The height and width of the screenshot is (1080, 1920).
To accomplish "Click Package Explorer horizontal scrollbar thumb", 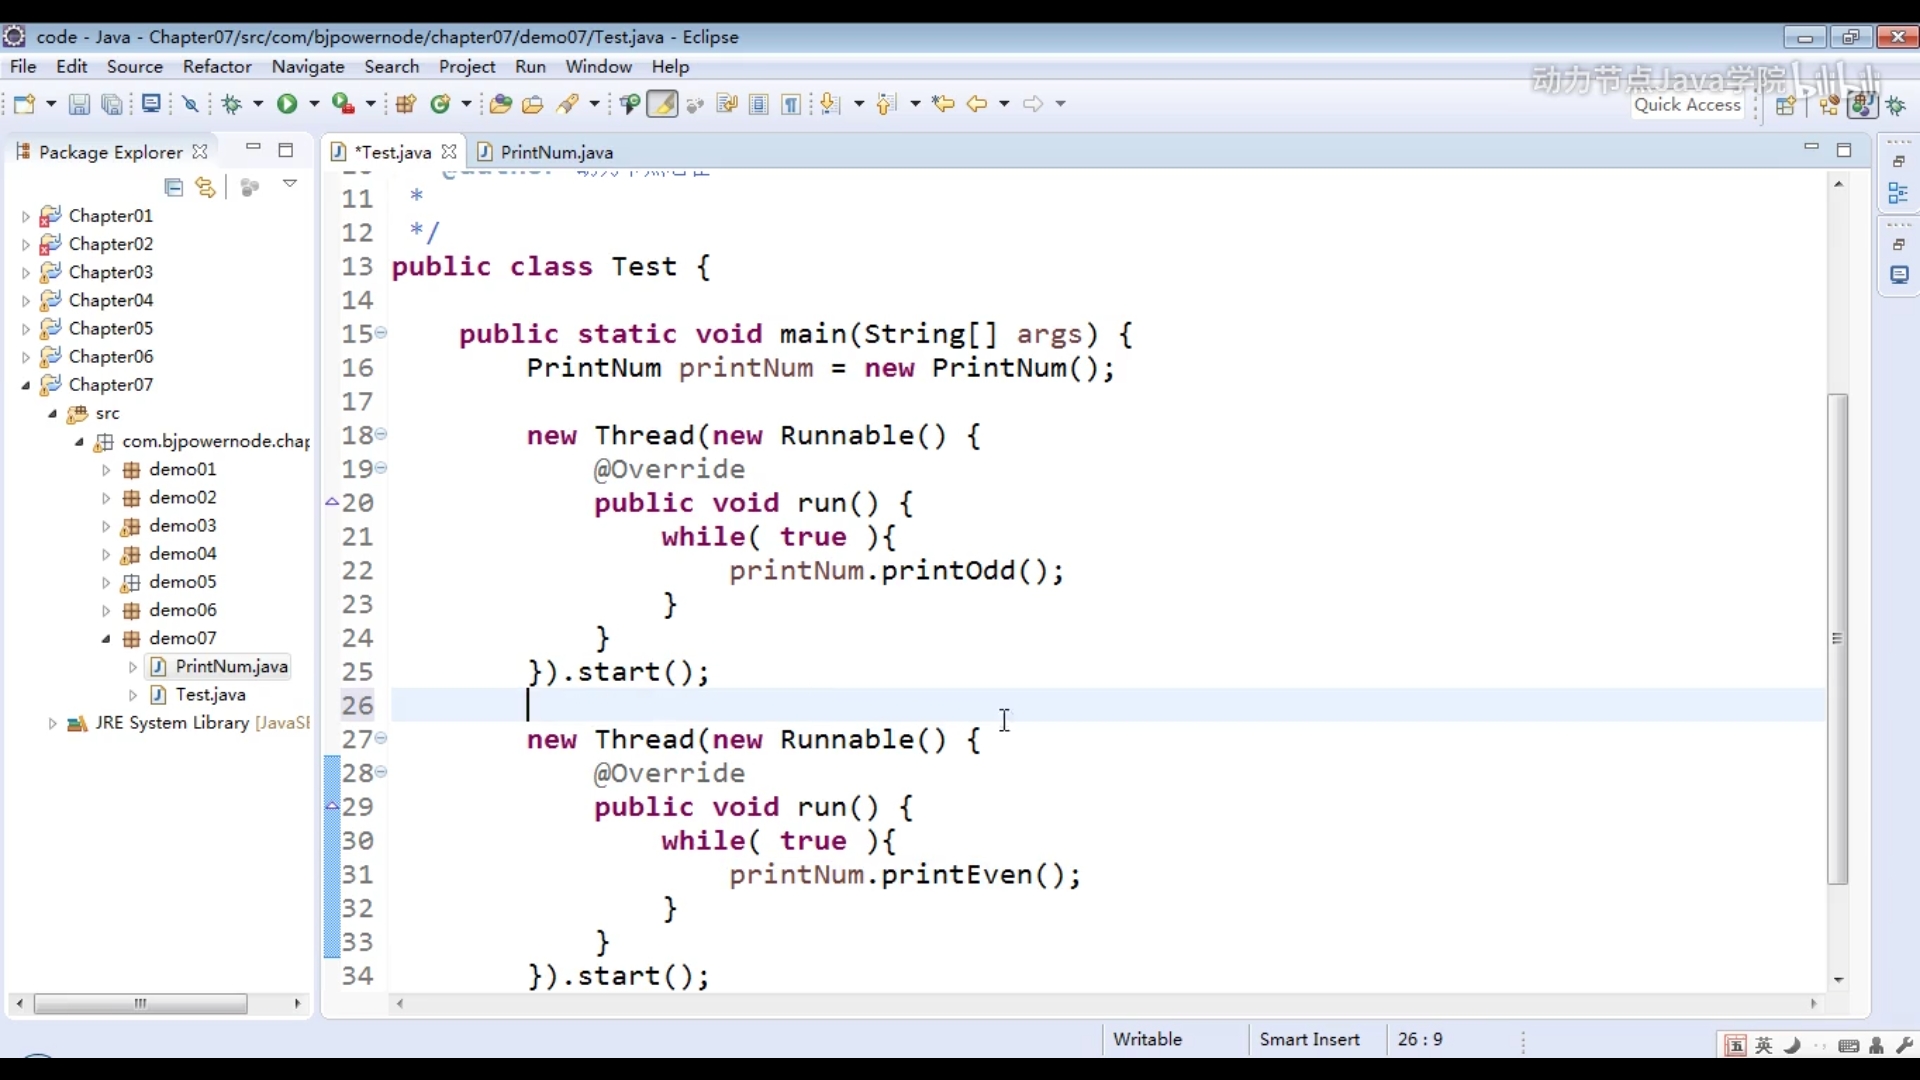I will [x=140, y=1003].
